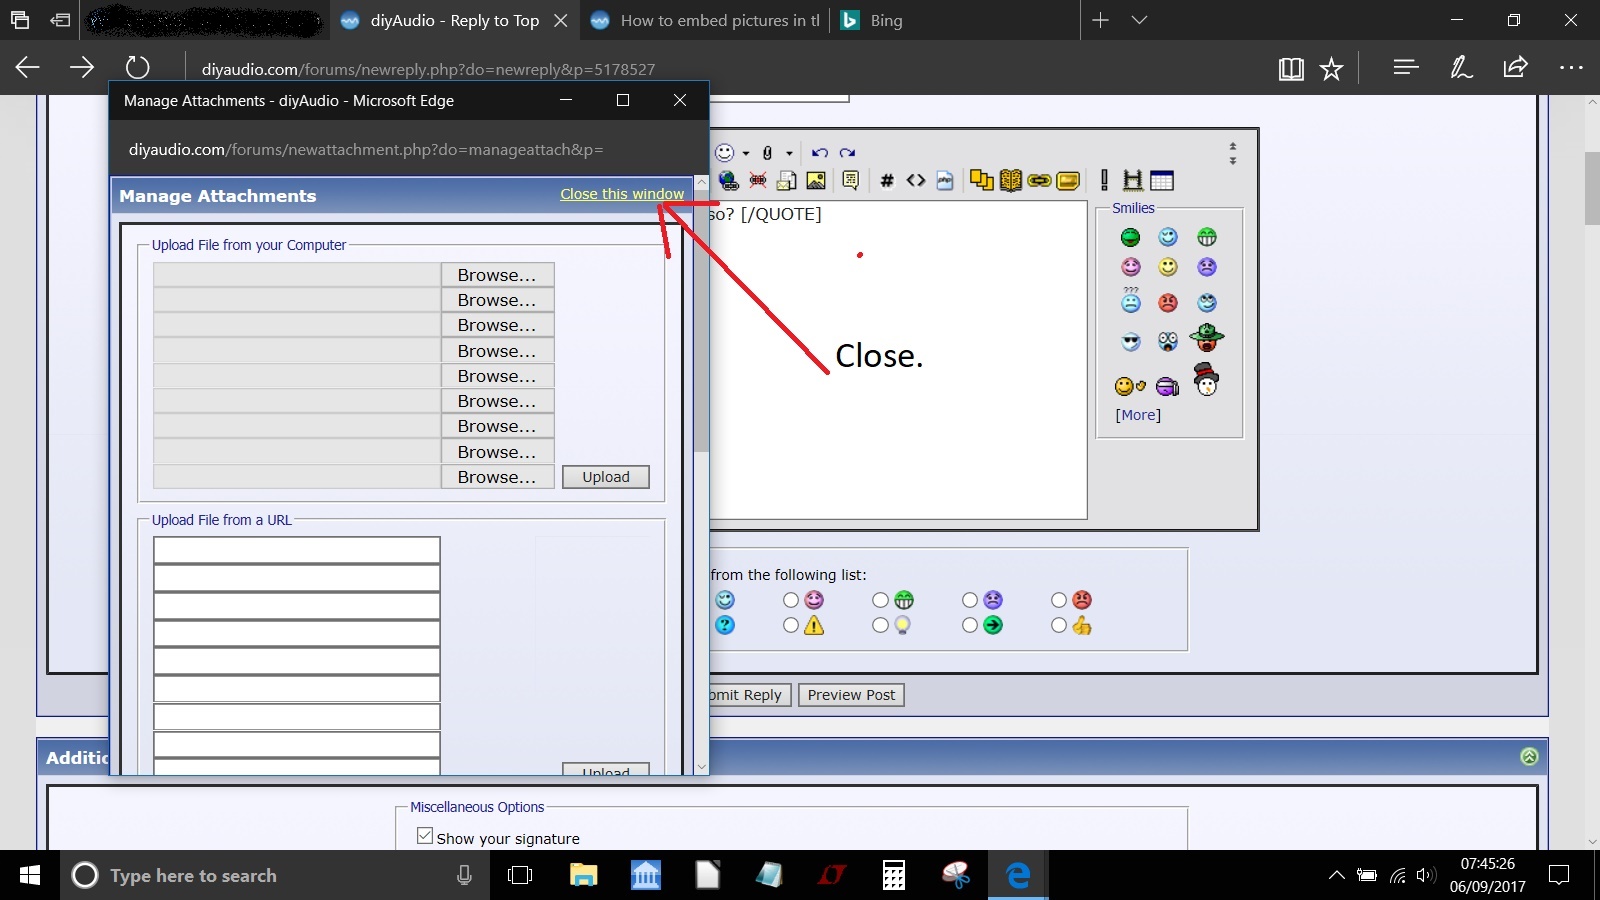This screenshot has width=1600, height=900.
Task: Click the Redo arrow in editor toolbar
Action: 847,153
